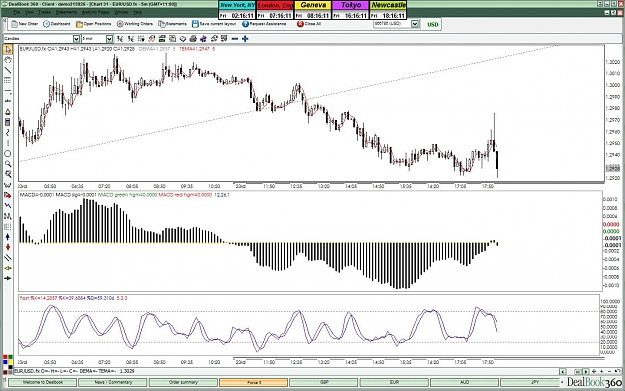Image resolution: width=625 pixels, height=391 pixels.
Task: Select the trend line drawing tool
Action: tap(8, 70)
